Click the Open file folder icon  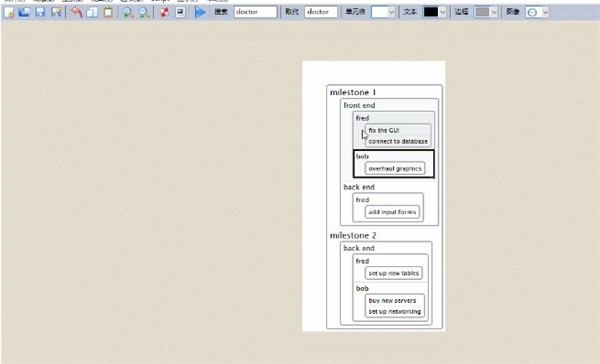point(24,12)
